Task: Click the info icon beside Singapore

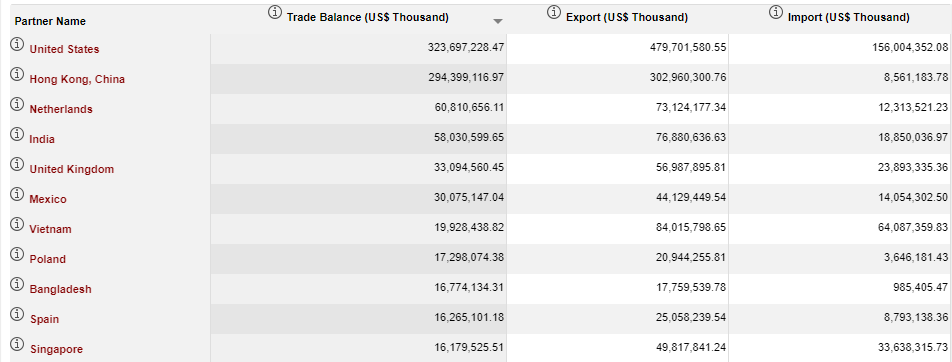Action: pyautogui.click(x=17, y=344)
